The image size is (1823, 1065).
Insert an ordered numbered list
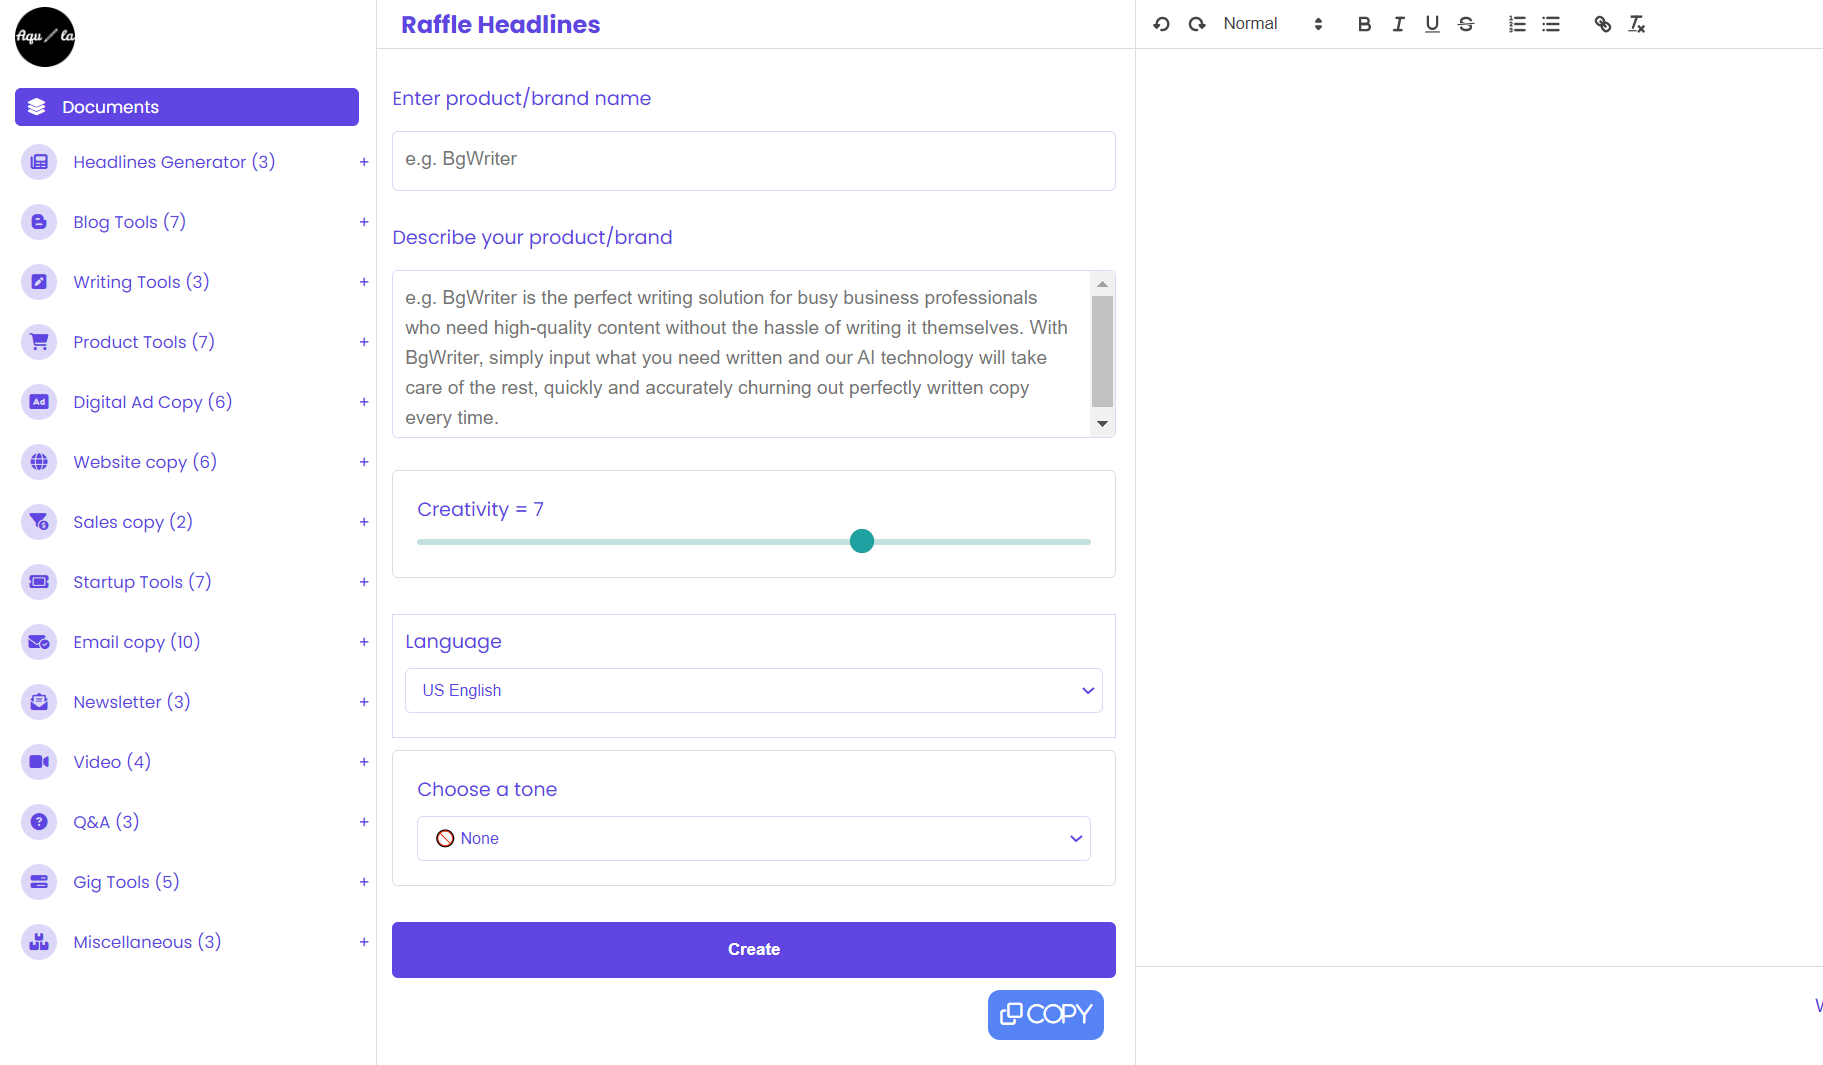coord(1517,24)
